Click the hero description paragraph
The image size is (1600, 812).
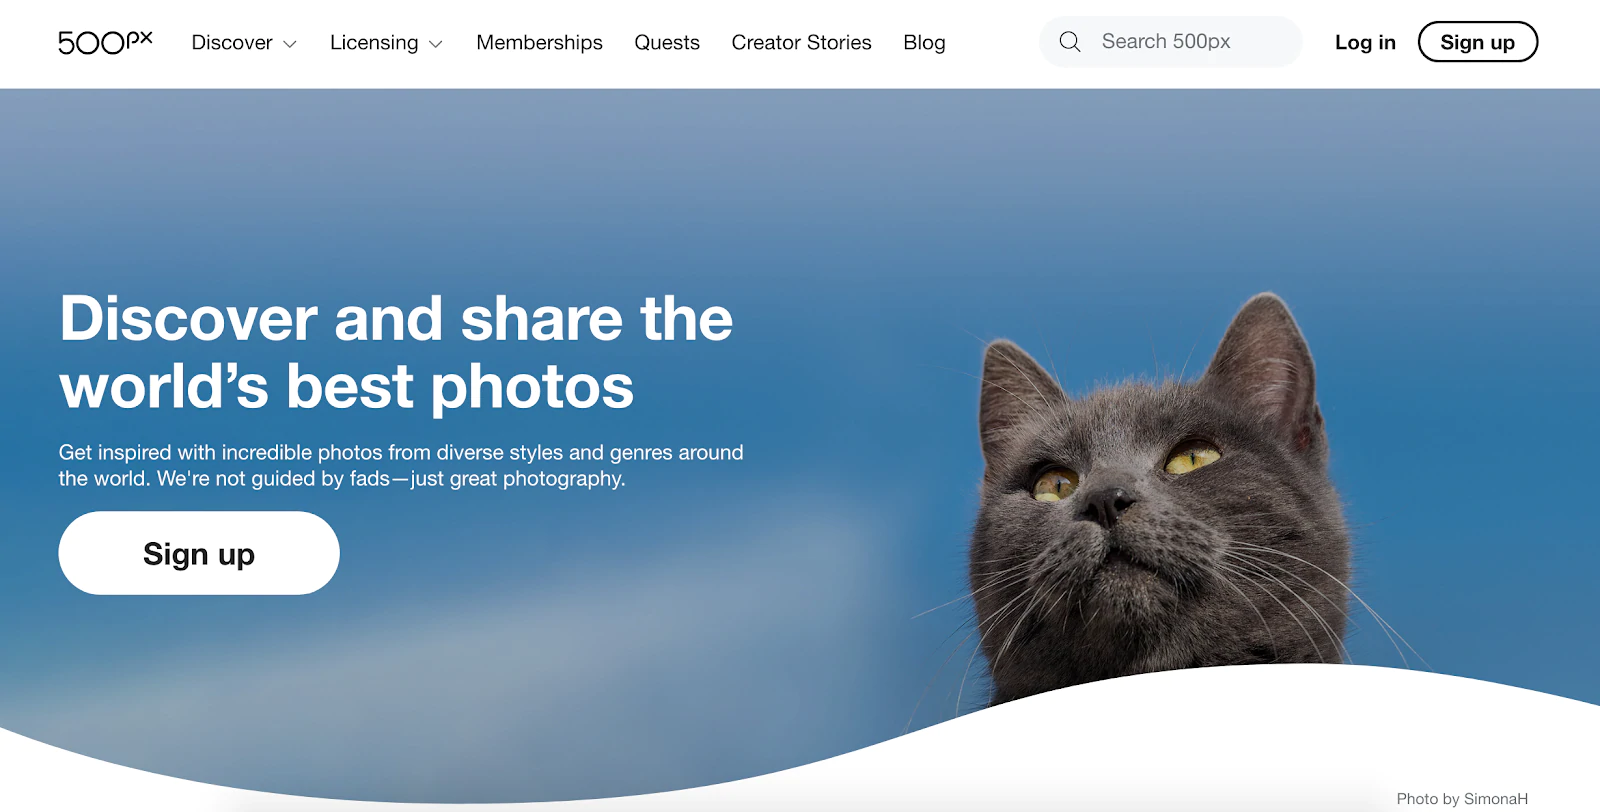pos(401,465)
